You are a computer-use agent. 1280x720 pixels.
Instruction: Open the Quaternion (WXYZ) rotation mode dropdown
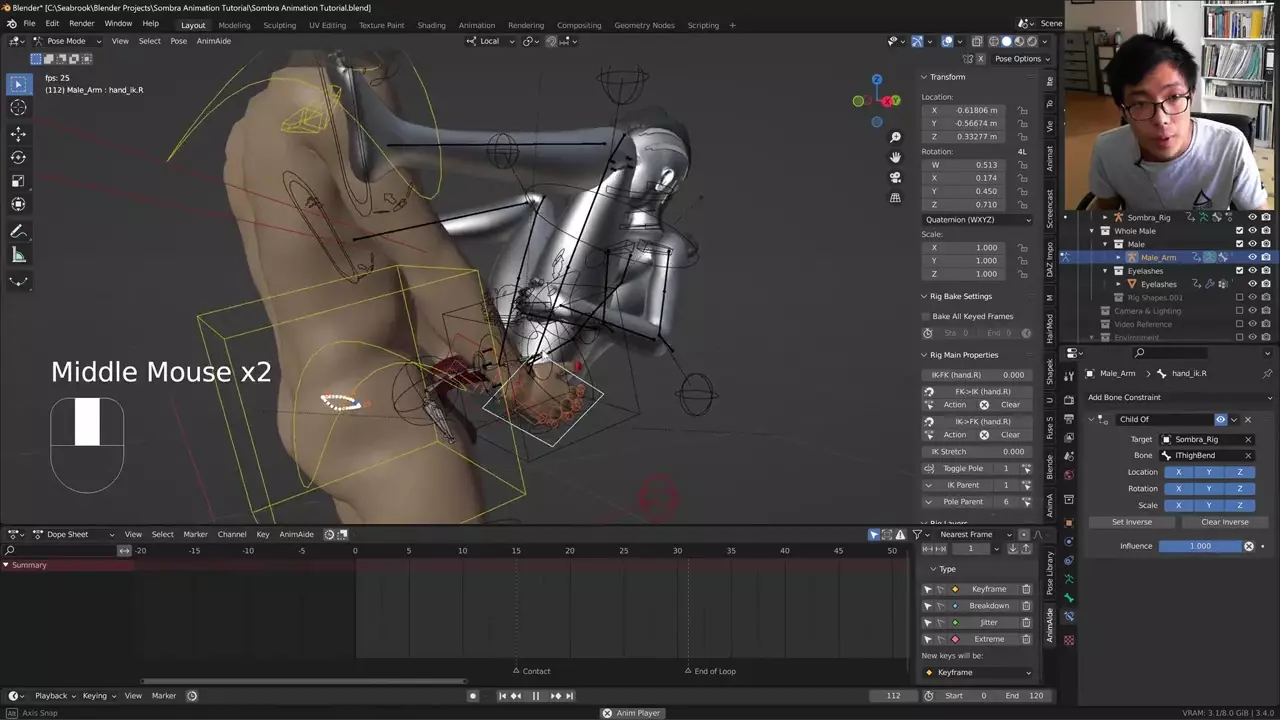(977, 220)
